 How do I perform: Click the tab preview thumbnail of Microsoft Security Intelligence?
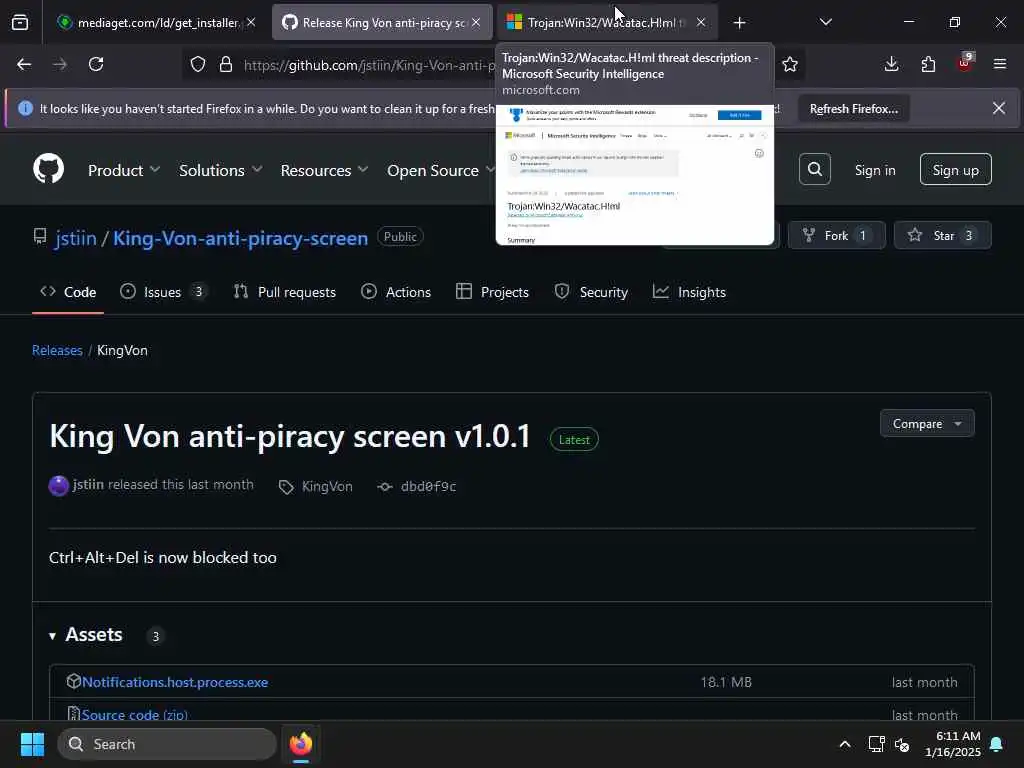tap(635, 174)
